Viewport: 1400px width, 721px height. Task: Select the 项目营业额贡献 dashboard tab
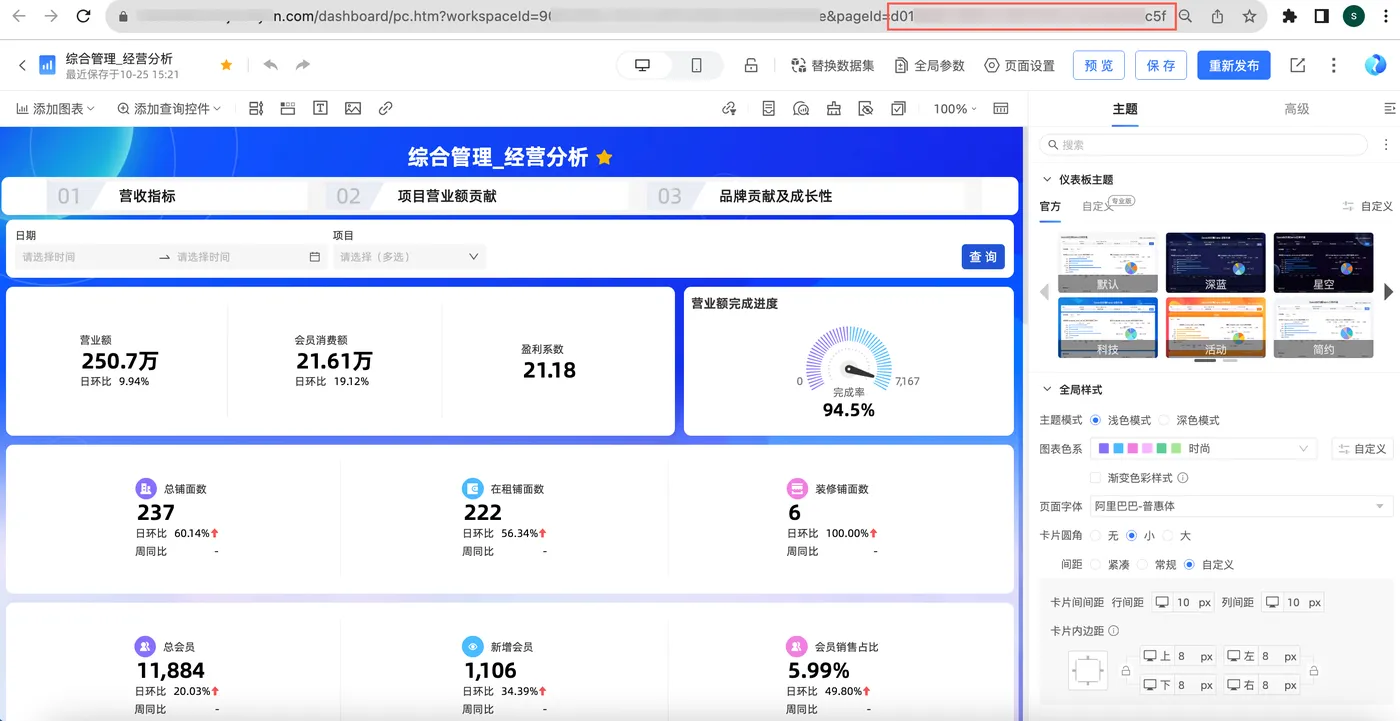click(x=447, y=196)
